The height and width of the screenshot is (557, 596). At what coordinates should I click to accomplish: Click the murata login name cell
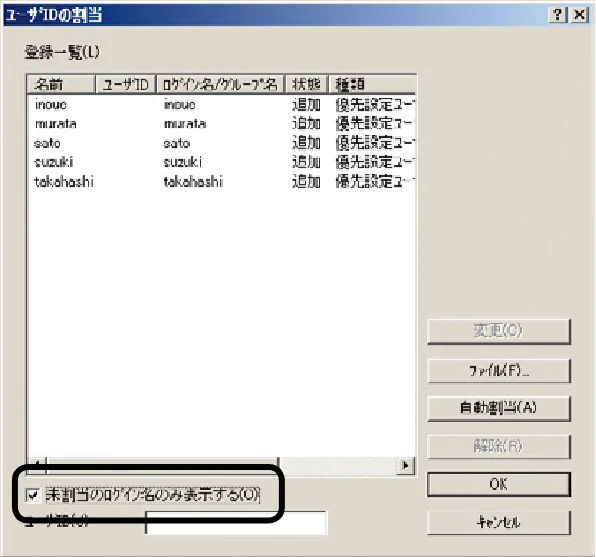(185, 124)
